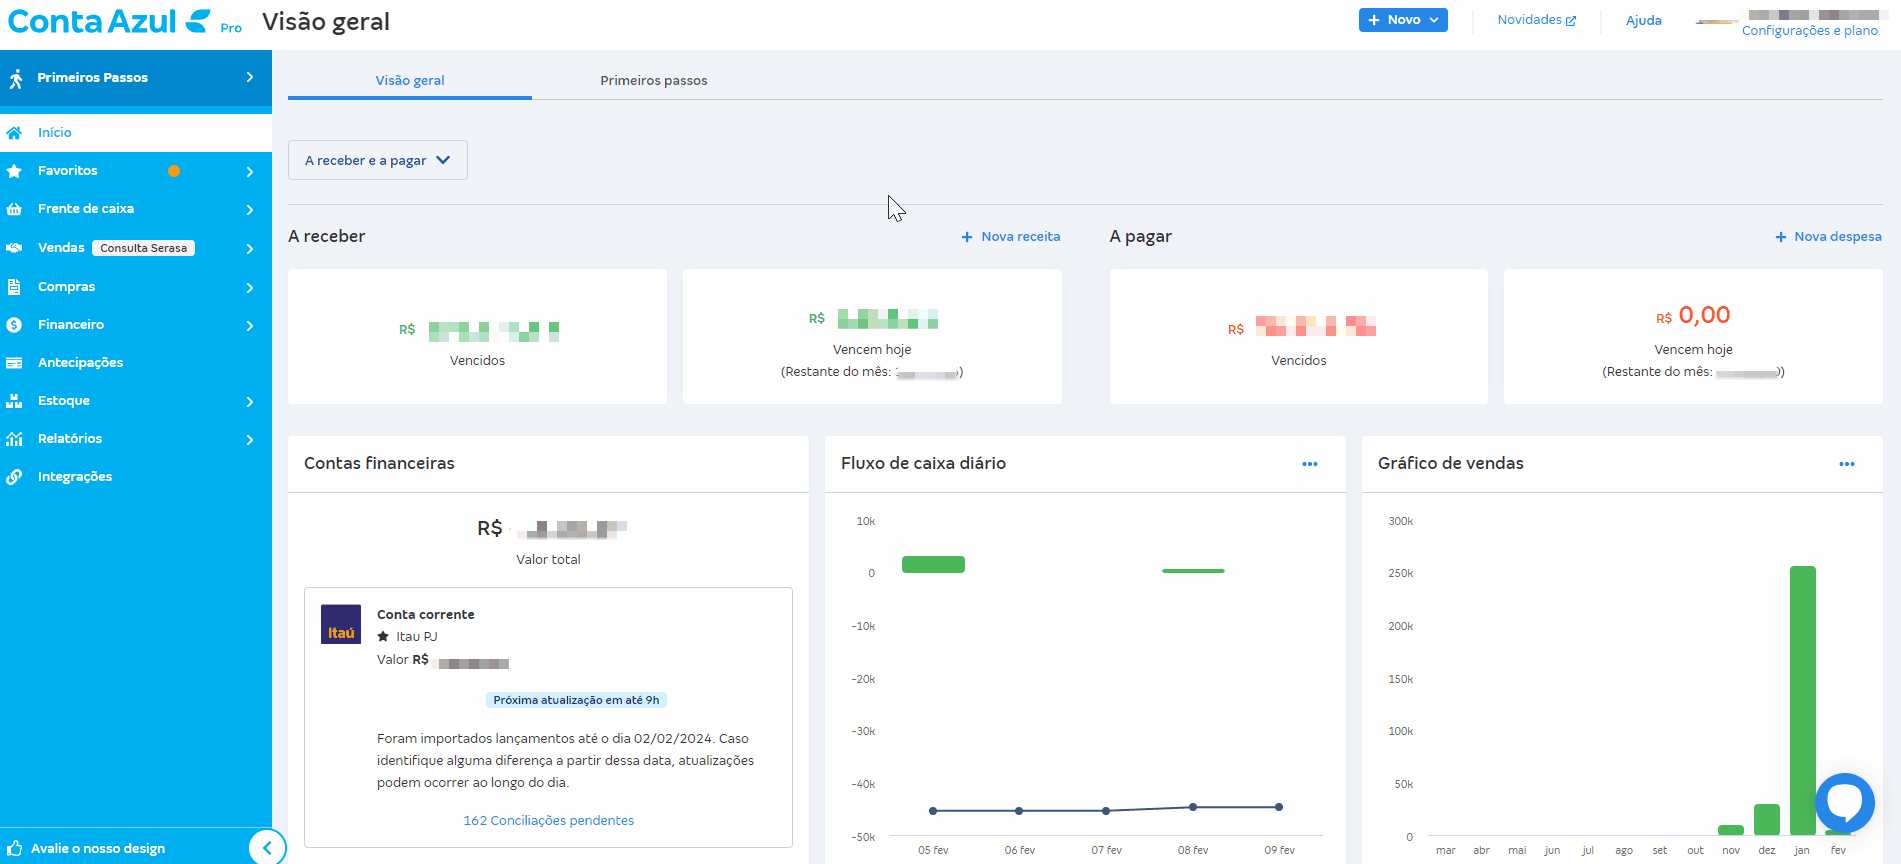
Task: Open Início in the sidebar
Action: (136, 133)
